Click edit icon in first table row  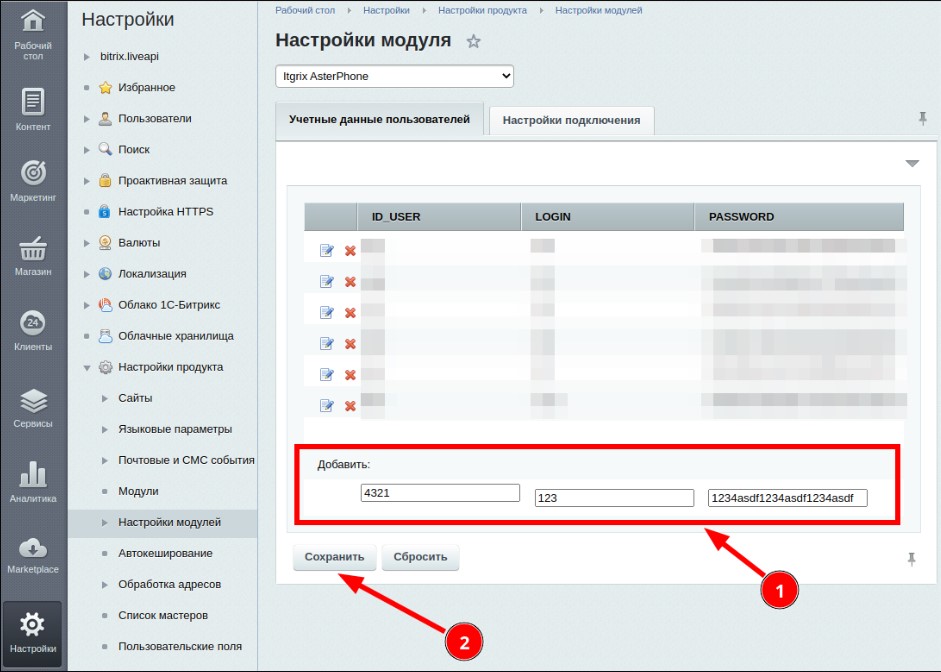point(326,250)
